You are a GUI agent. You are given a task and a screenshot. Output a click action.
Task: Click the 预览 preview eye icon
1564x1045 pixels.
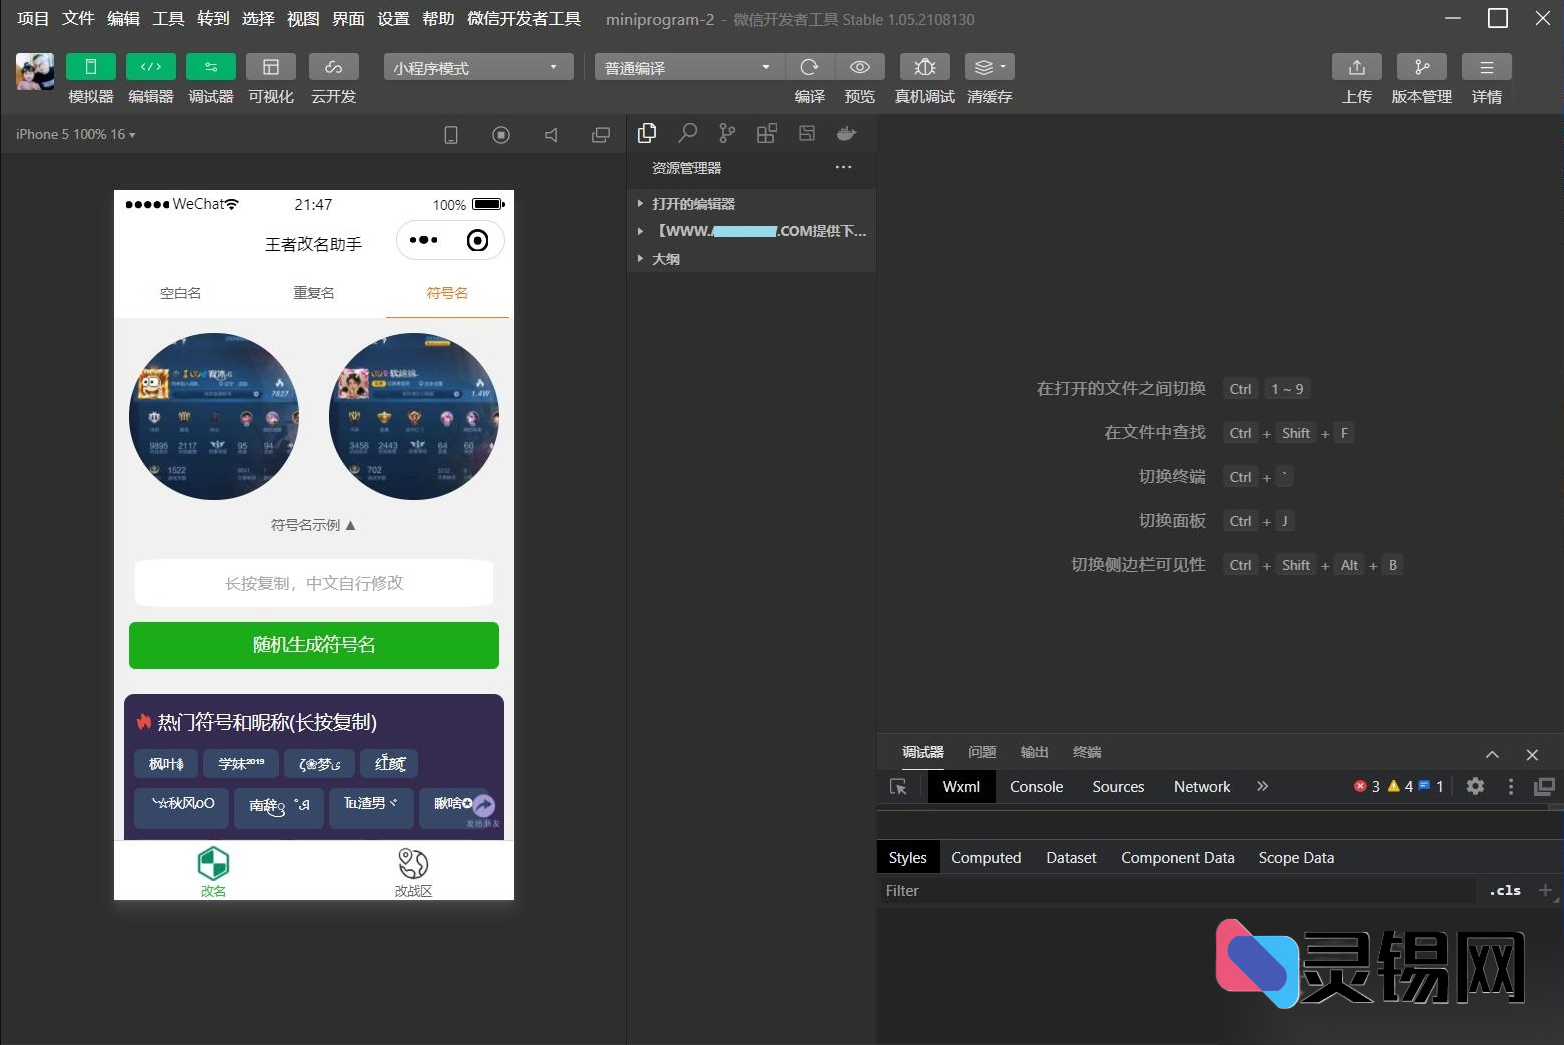pos(859,67)
